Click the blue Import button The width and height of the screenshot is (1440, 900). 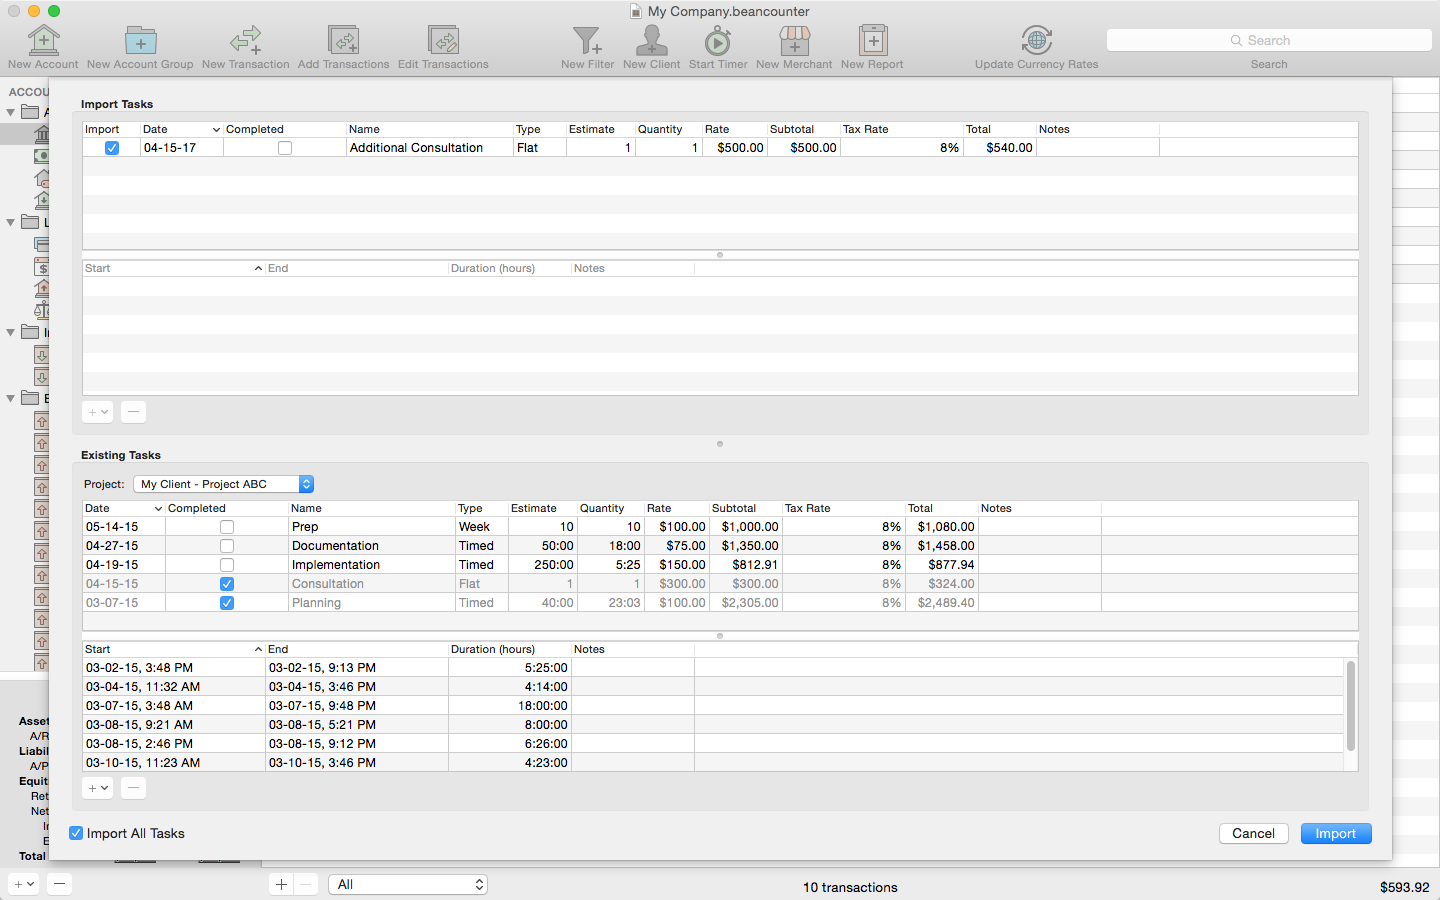tap(1336, 833)
